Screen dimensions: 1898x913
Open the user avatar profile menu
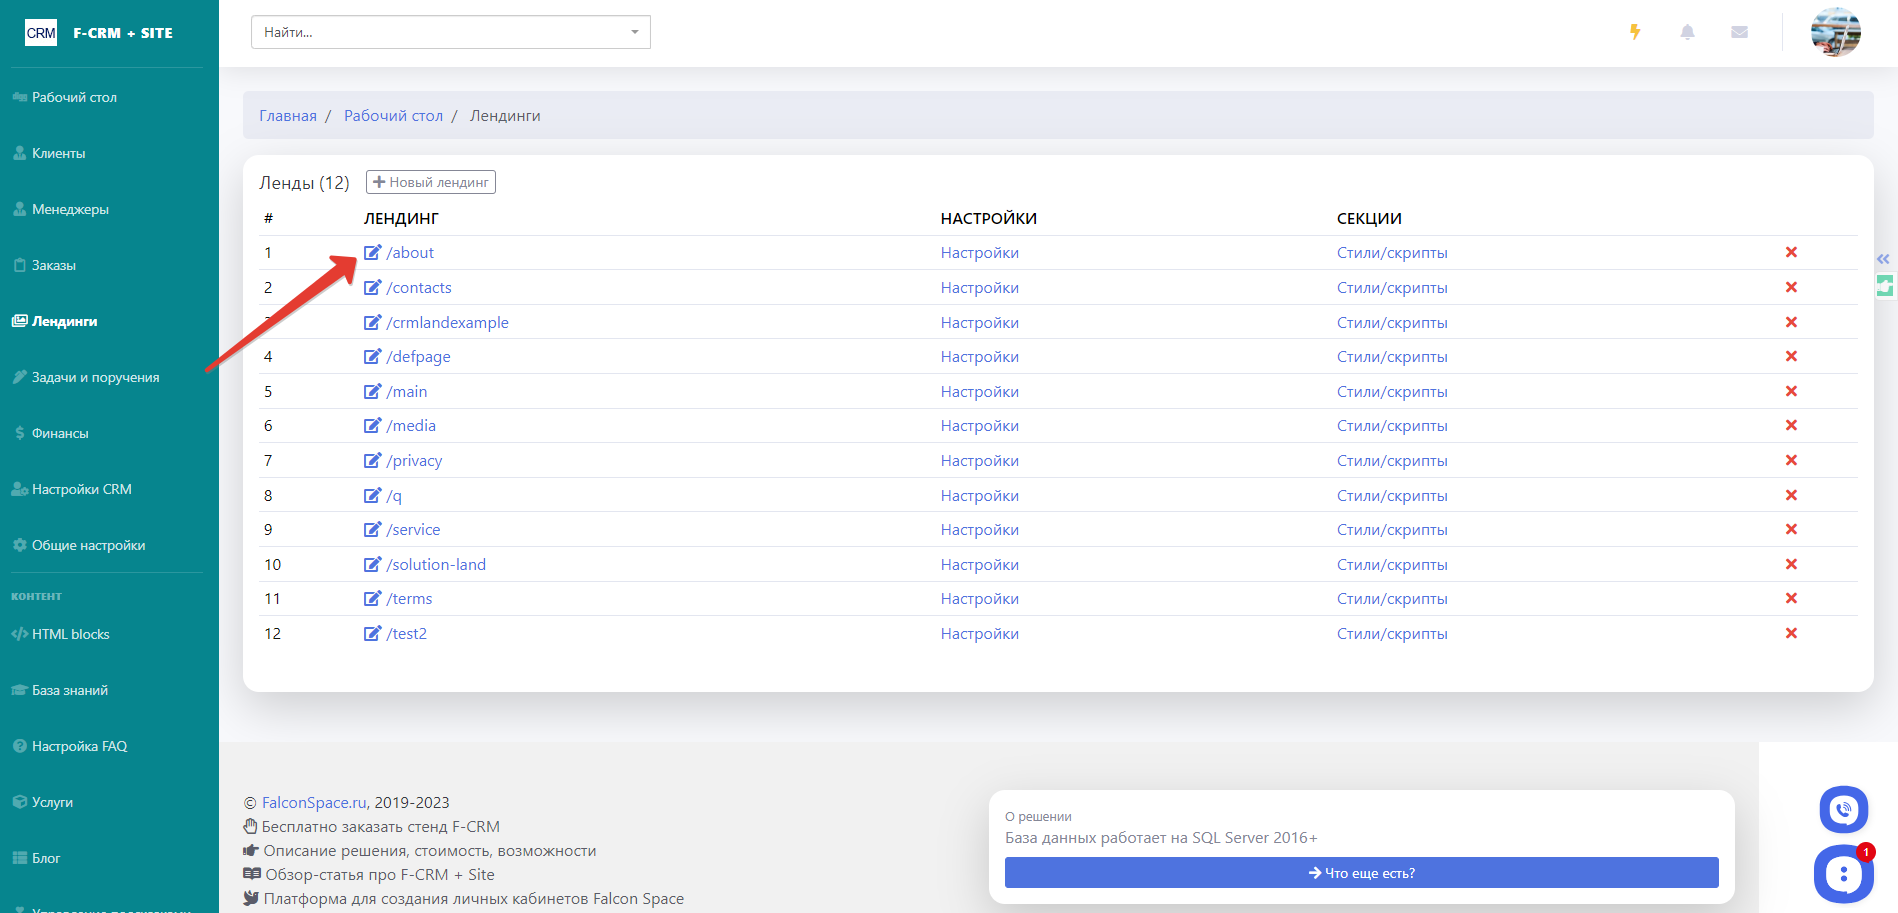pyautogui.click(x=1835, y=32)
